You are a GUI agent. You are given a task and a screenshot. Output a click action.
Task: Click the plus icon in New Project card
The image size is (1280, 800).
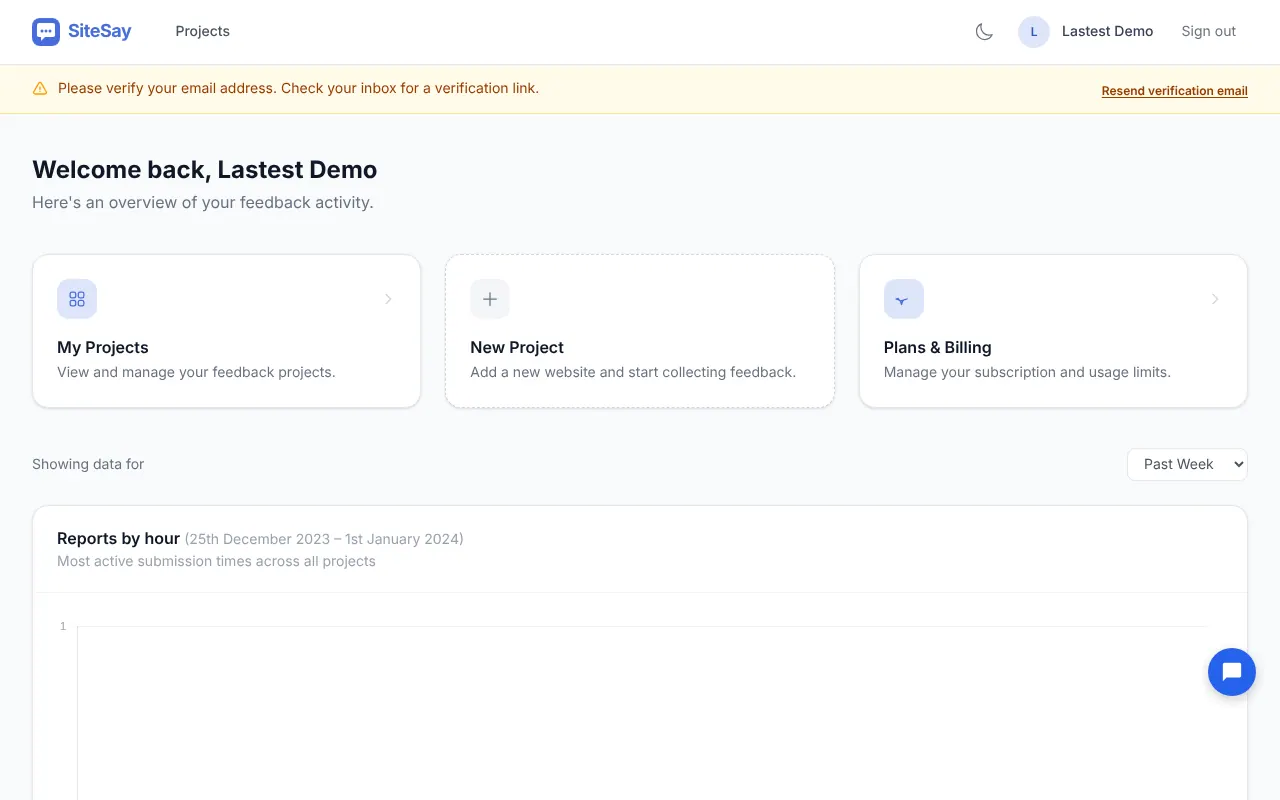(490, 299)
